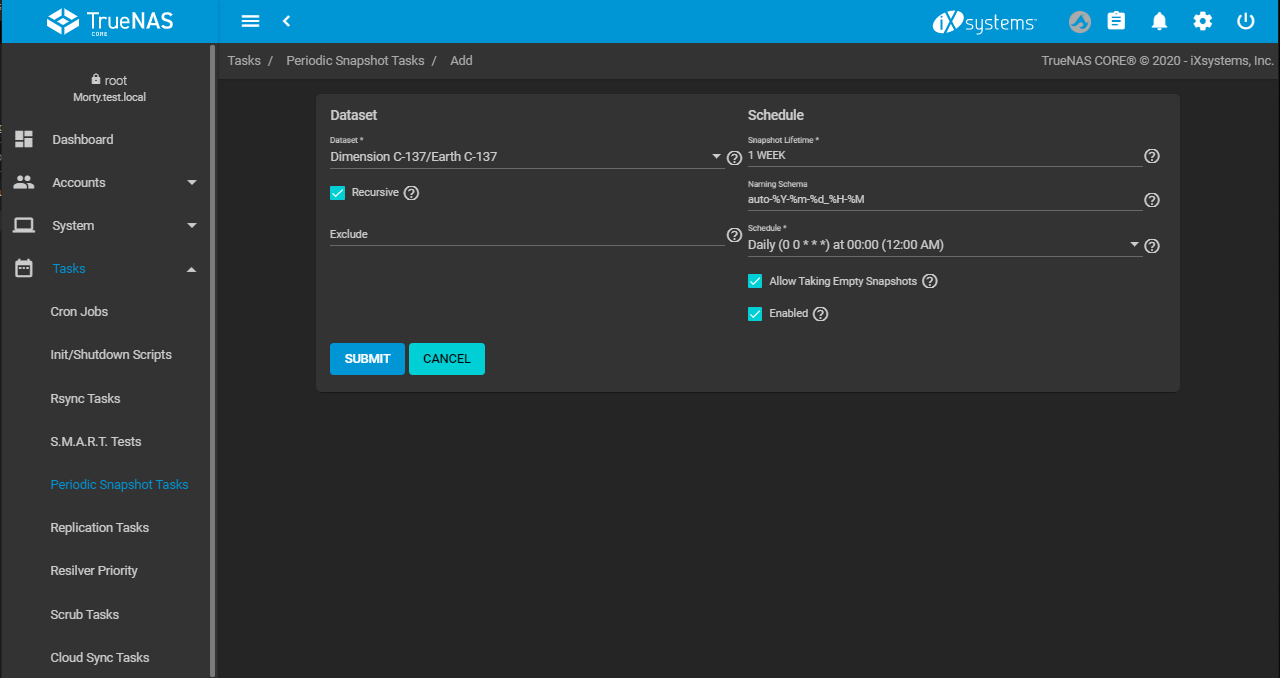1280x678 pixels.
Task: Click the CANCEL button
Action: (447, 359)
